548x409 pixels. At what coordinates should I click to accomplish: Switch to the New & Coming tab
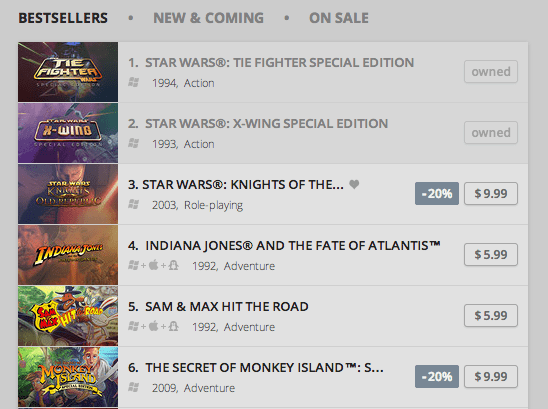click(x=209, y=18)
